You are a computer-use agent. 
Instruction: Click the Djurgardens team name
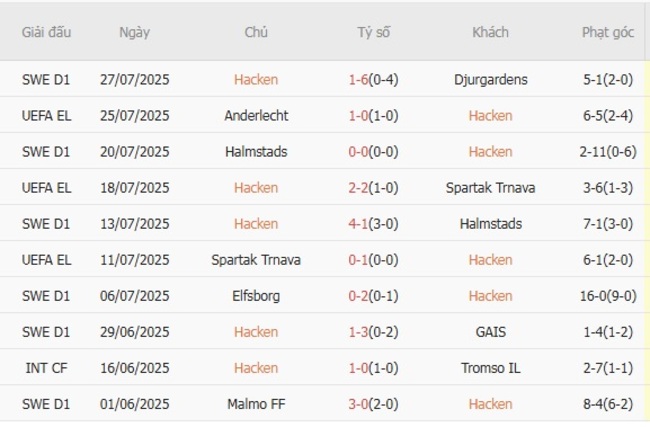[490, 79]
